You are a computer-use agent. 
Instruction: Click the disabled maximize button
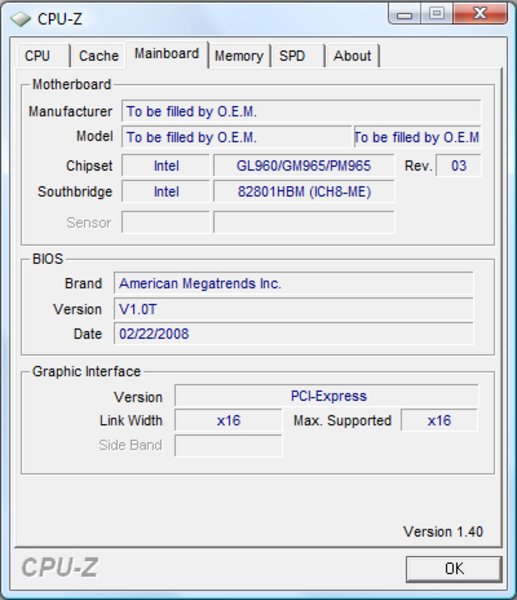click(x=437, y=14)
